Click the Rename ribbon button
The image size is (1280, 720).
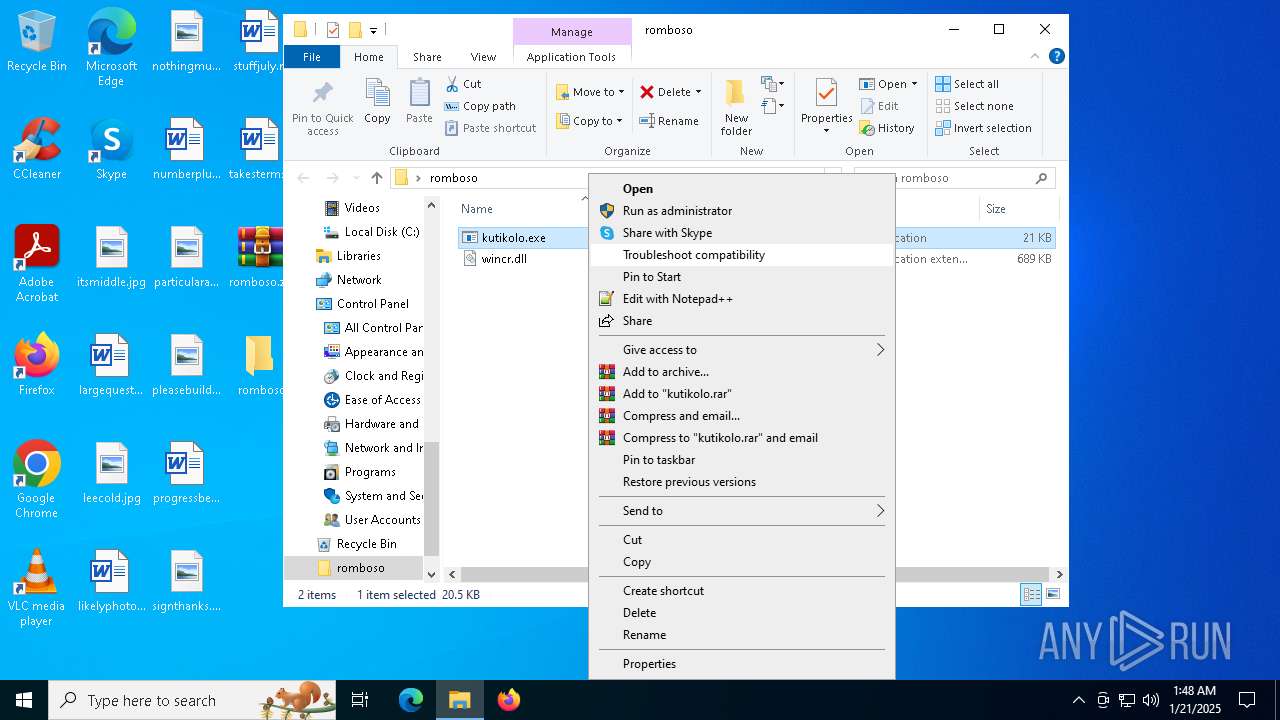pos(670,121)
